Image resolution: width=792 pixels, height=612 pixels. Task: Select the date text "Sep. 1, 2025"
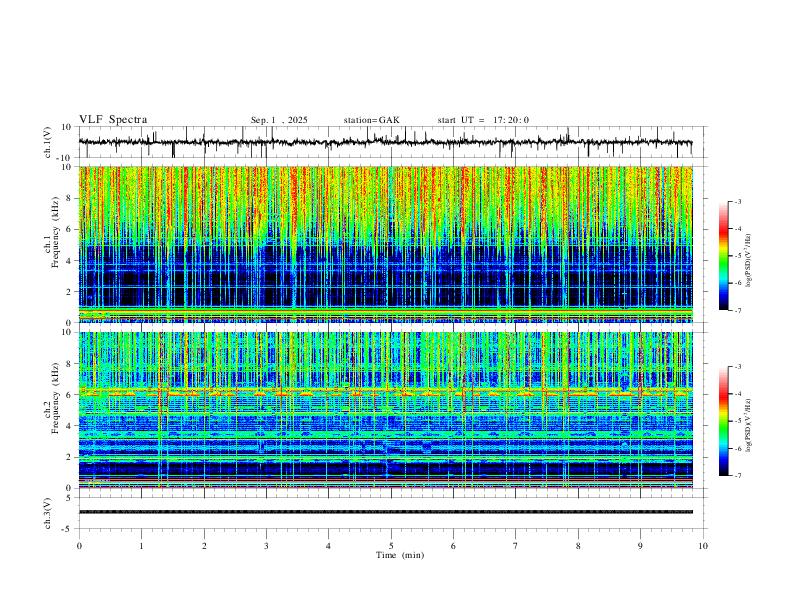pyautogui.click(x=279, y=120)
